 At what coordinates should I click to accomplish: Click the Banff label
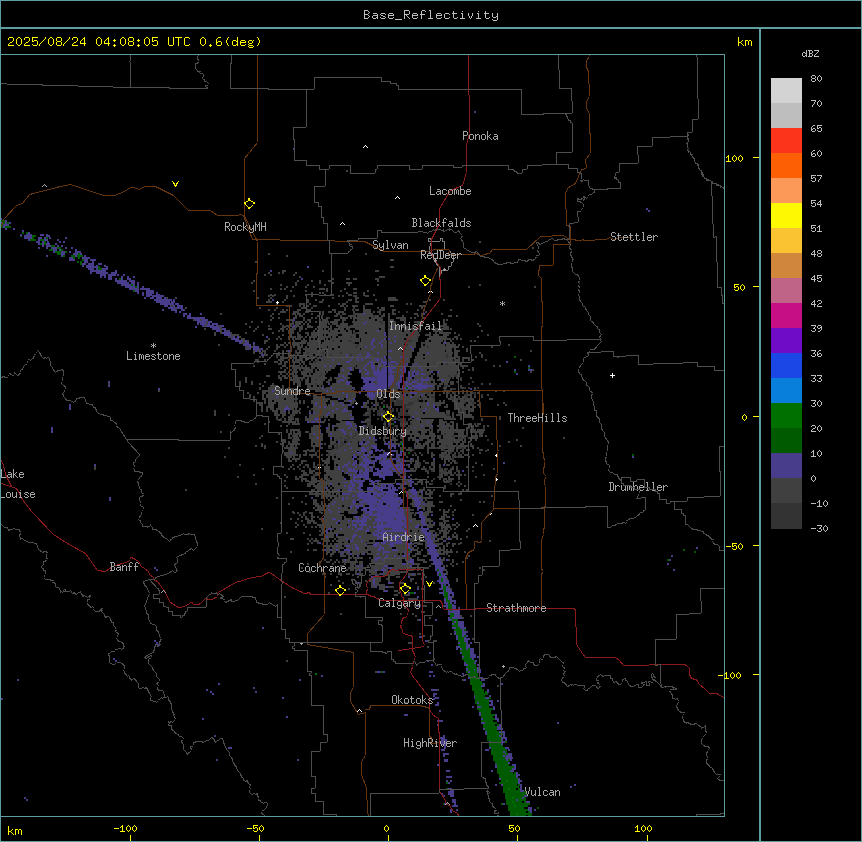pyautogui.click(x=124, y=567)
